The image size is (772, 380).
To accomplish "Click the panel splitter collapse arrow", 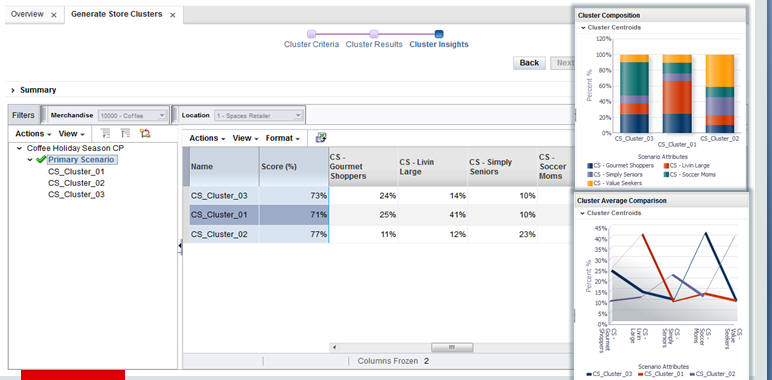I will (x=180, y=245).
